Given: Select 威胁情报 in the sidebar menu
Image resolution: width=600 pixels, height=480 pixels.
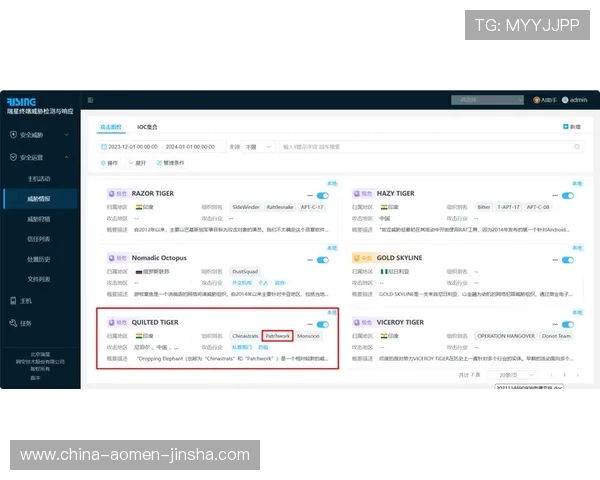Looking at the screenshot, I should click(40, 199).
